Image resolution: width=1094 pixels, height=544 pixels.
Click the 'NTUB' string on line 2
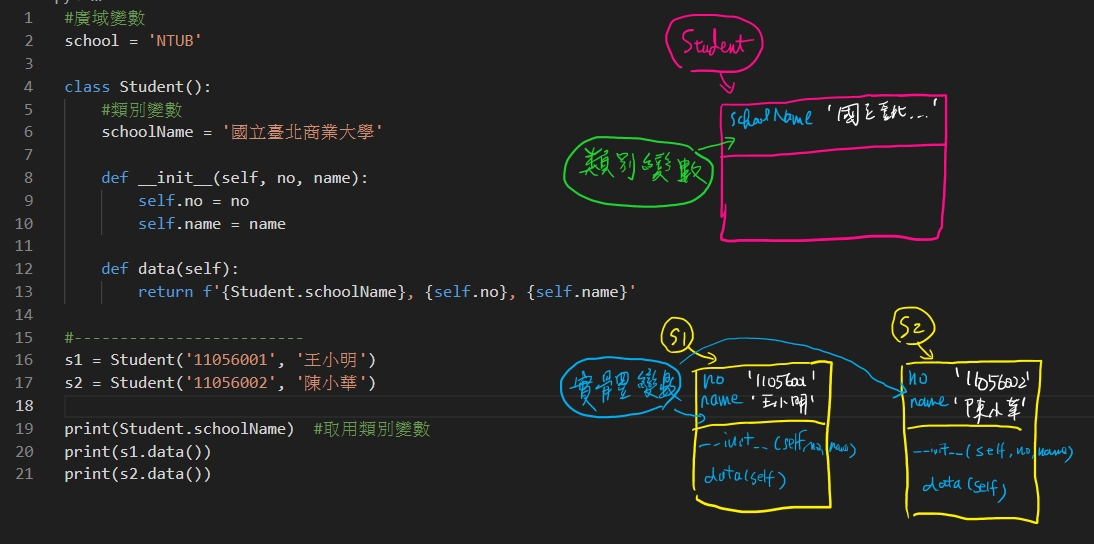click(x=174, y=41)
